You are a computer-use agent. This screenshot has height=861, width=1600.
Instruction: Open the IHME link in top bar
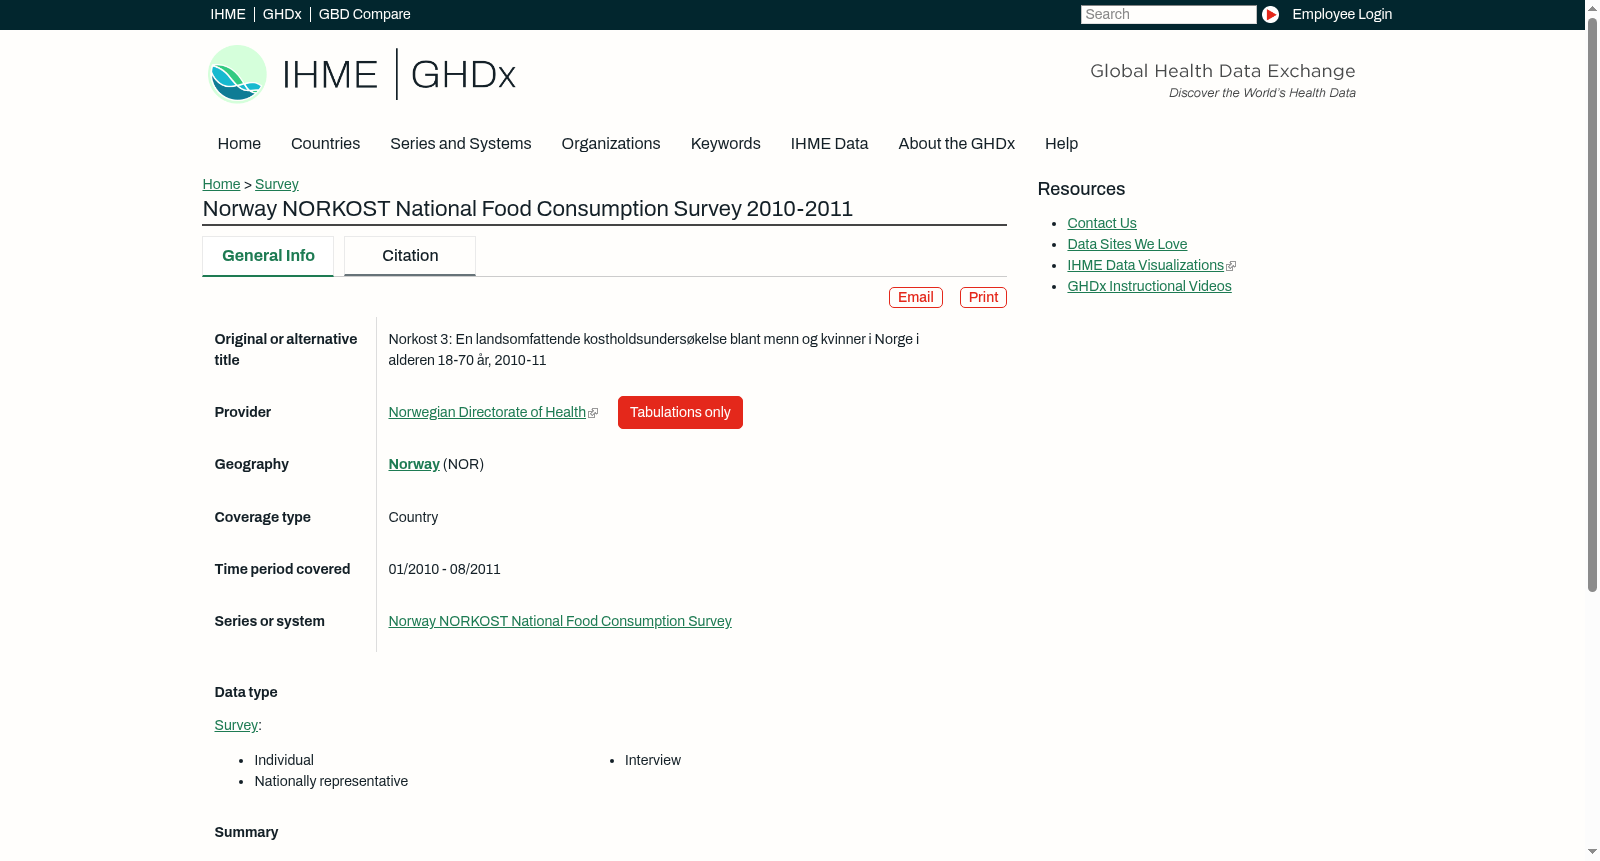coord(228,14)
